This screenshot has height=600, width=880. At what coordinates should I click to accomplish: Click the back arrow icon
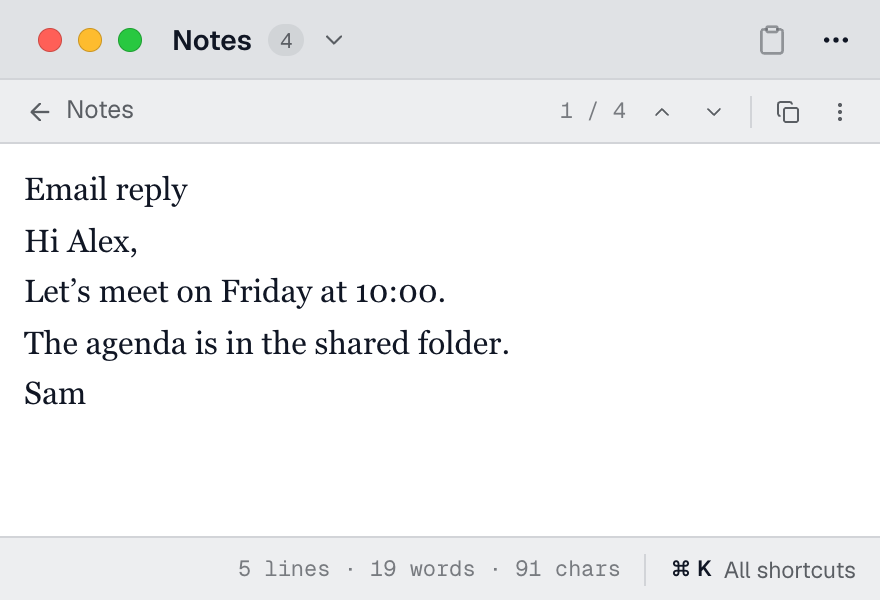coord(40,112)
